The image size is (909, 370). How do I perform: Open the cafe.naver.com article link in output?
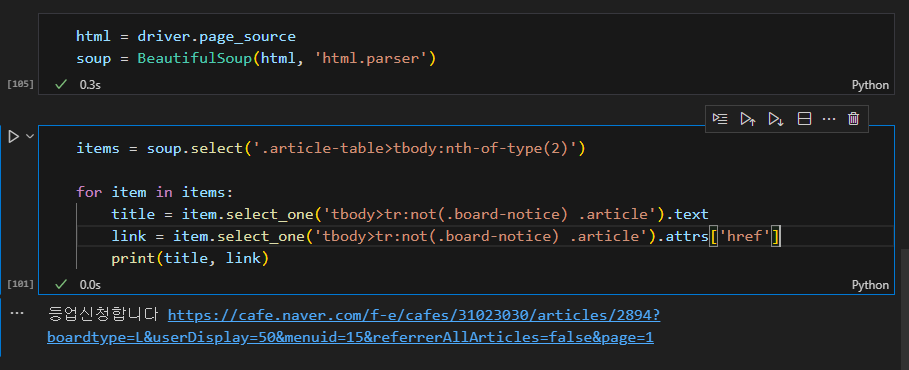point(353,327)
